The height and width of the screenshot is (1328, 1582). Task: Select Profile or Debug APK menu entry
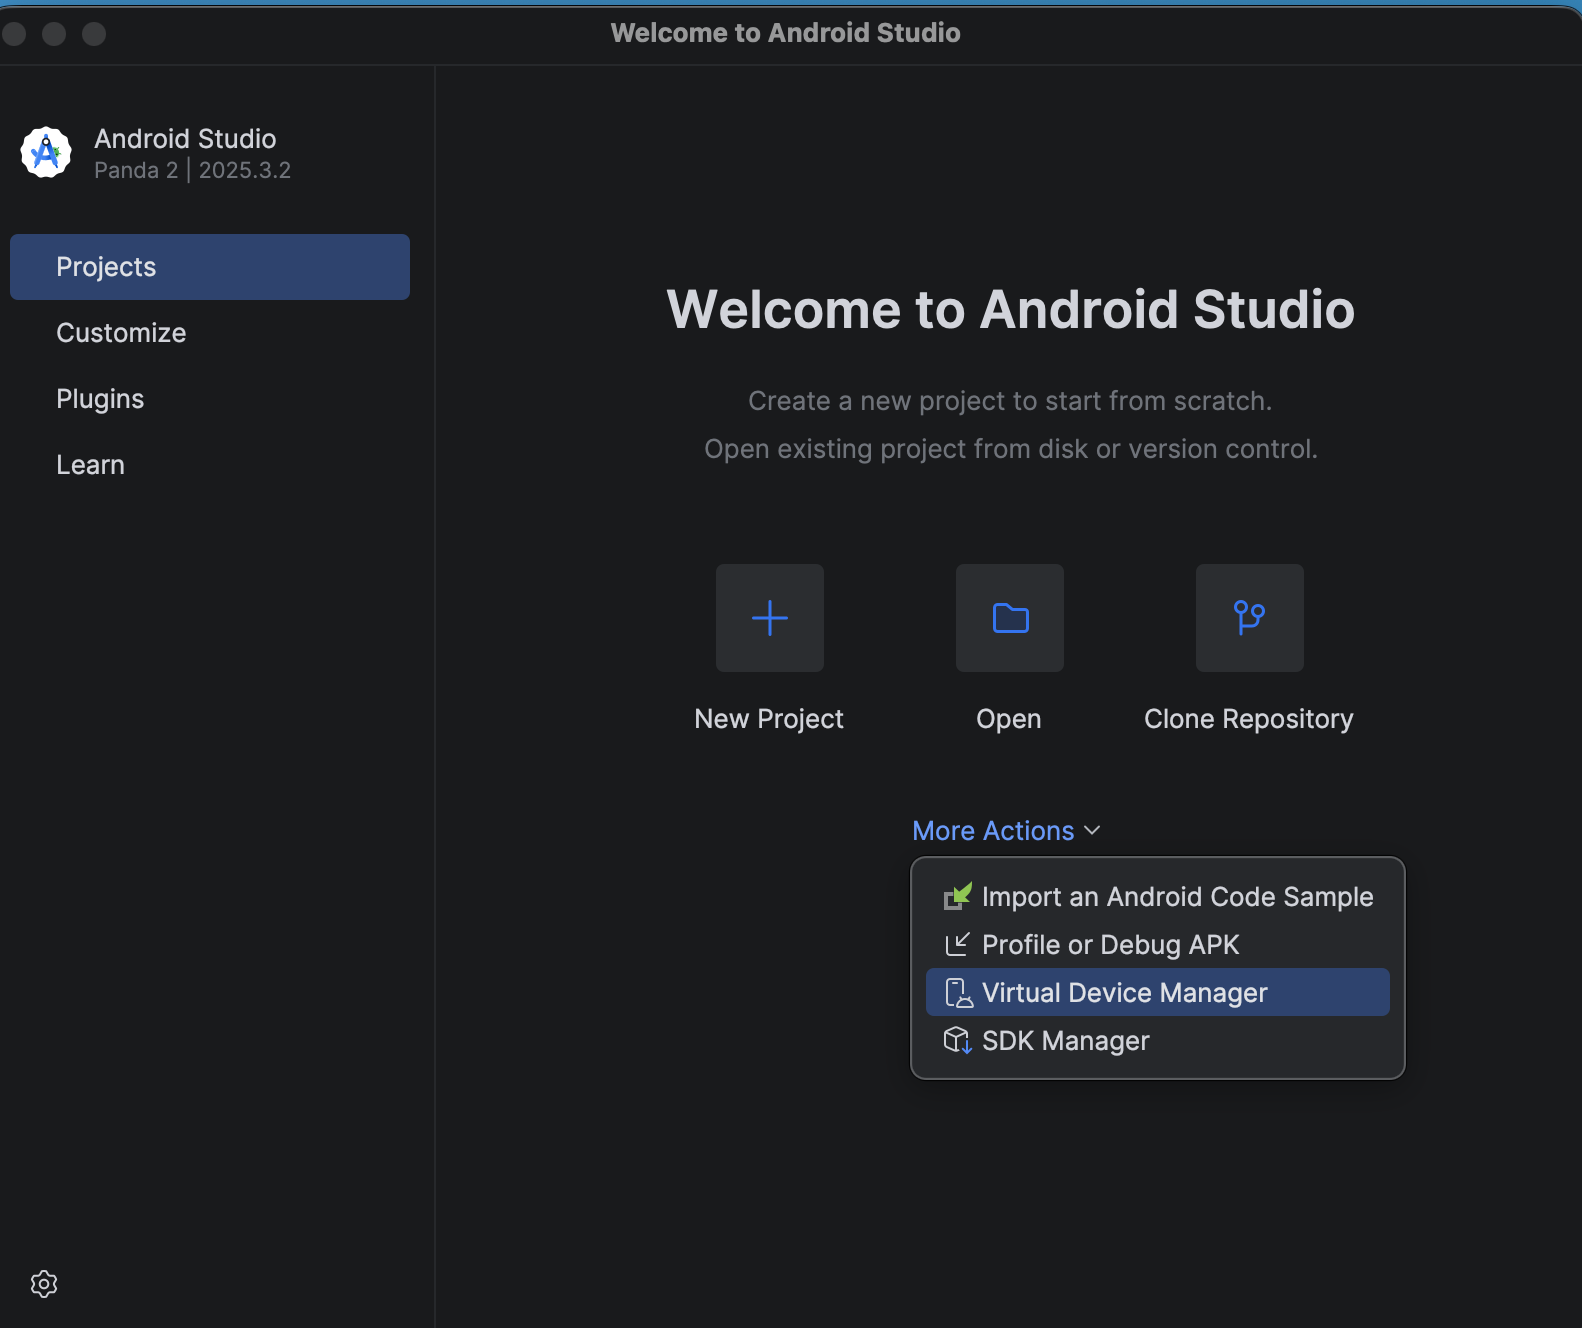(x=1158, y=945)
